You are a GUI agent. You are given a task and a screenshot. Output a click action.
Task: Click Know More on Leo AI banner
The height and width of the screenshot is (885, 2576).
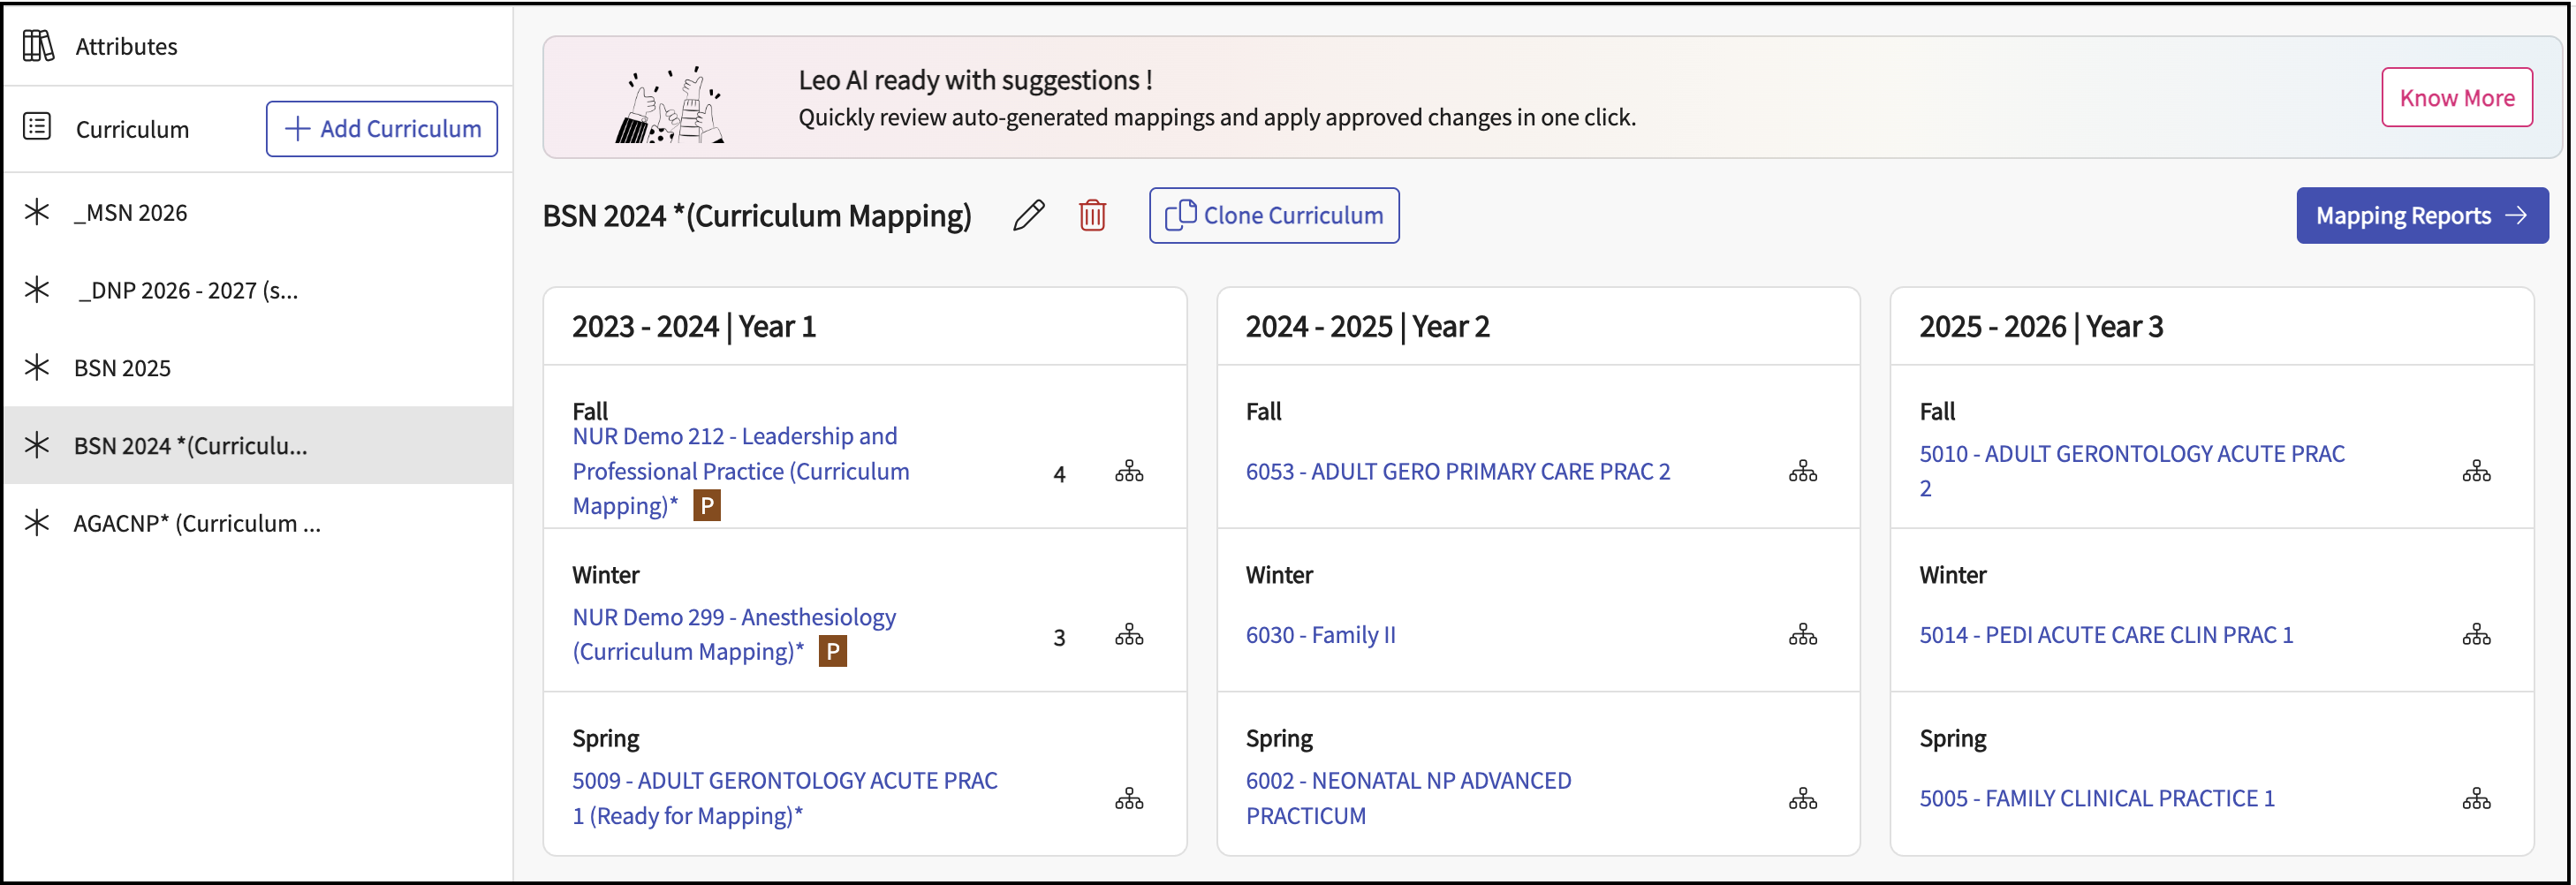click(2456, 98)
